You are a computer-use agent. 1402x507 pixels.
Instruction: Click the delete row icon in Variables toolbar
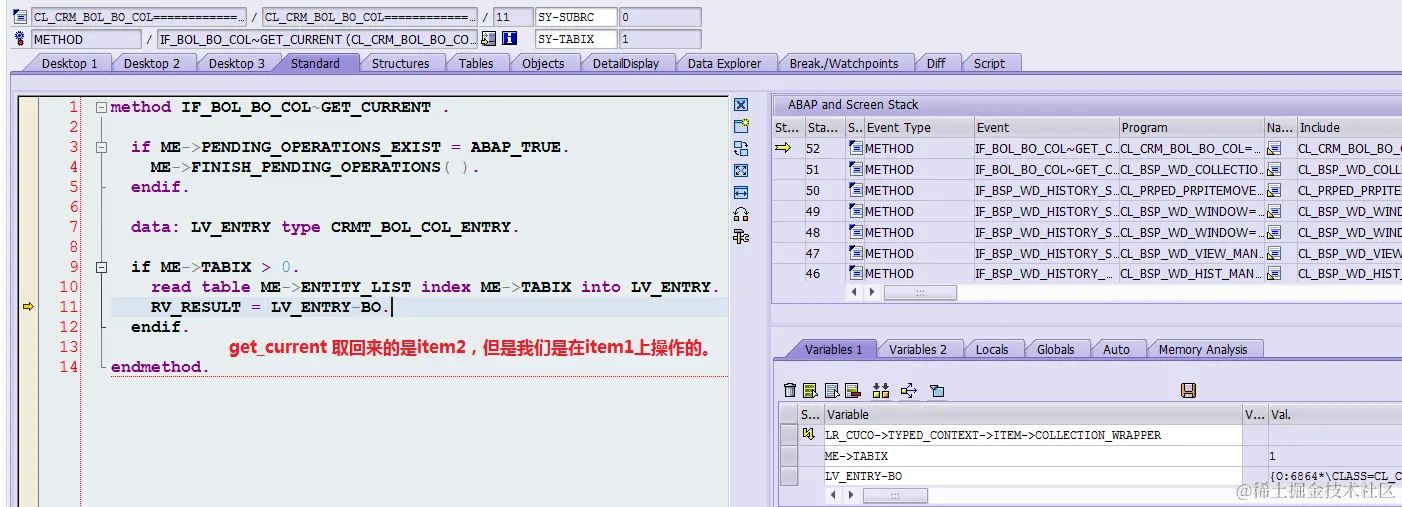pos(852,390)
